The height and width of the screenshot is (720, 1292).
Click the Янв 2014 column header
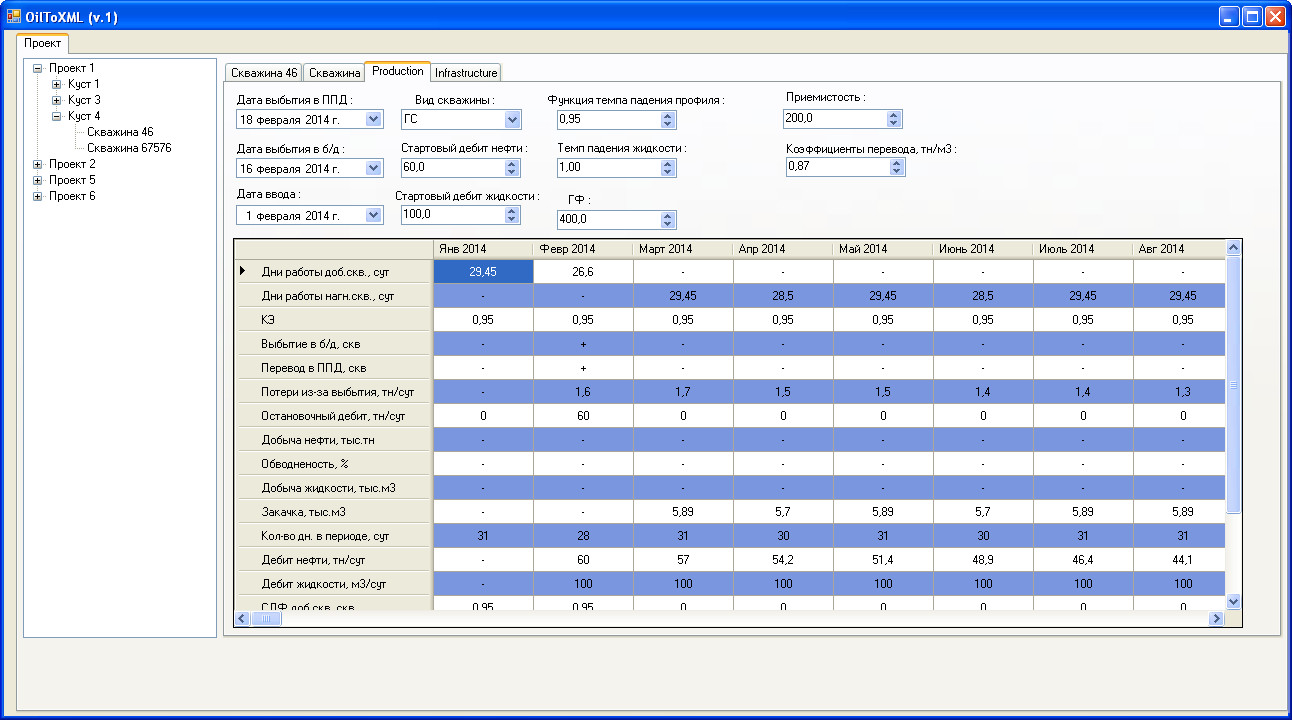click(x=483, y=248)
